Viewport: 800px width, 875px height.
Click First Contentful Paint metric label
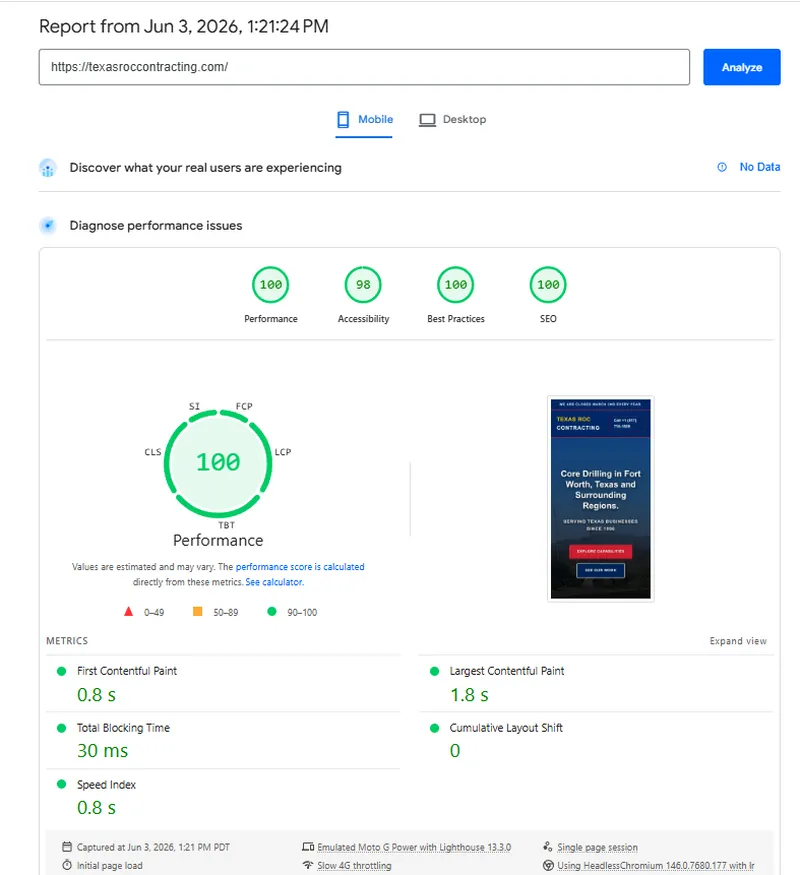click(x=127, y=671)
